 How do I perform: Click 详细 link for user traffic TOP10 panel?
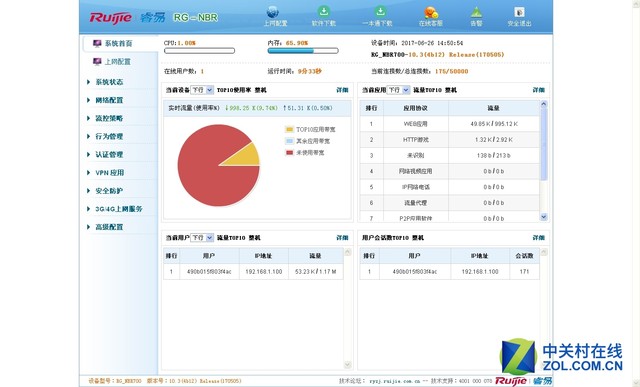pos(342,238)
